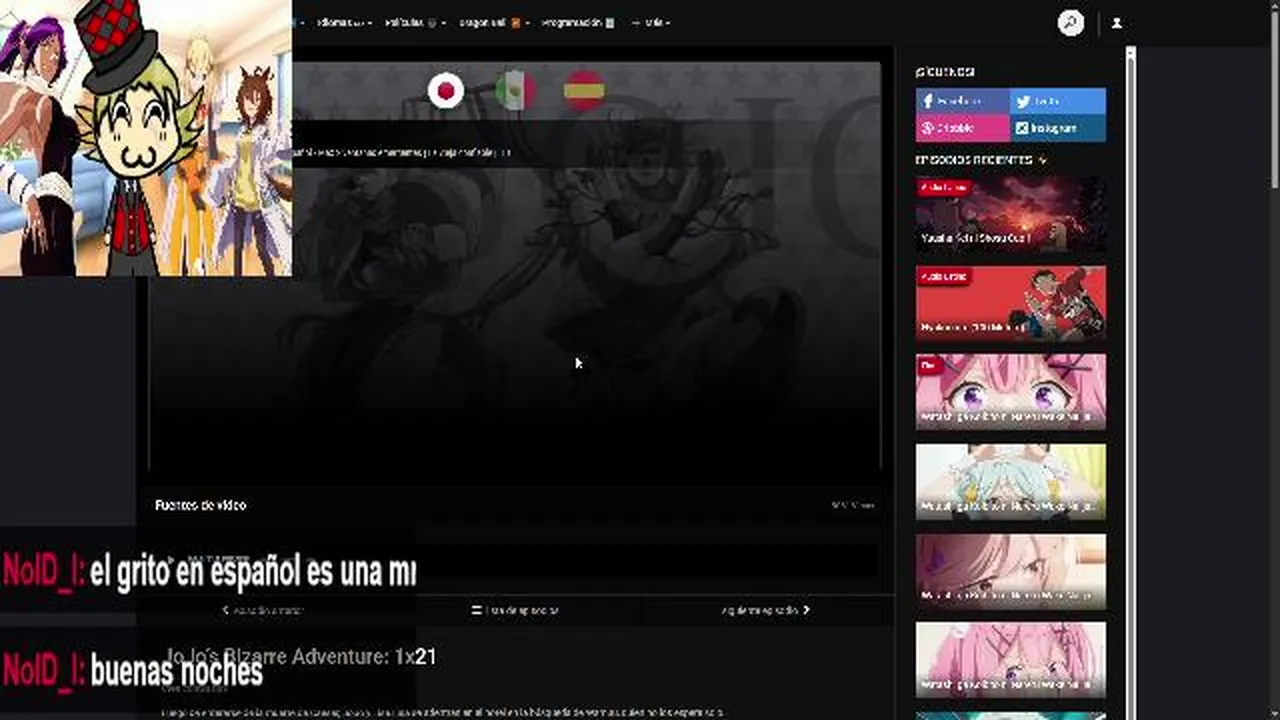Click the 'Fuentes de video' heading
1280x720 pixels.
point(200,505)
